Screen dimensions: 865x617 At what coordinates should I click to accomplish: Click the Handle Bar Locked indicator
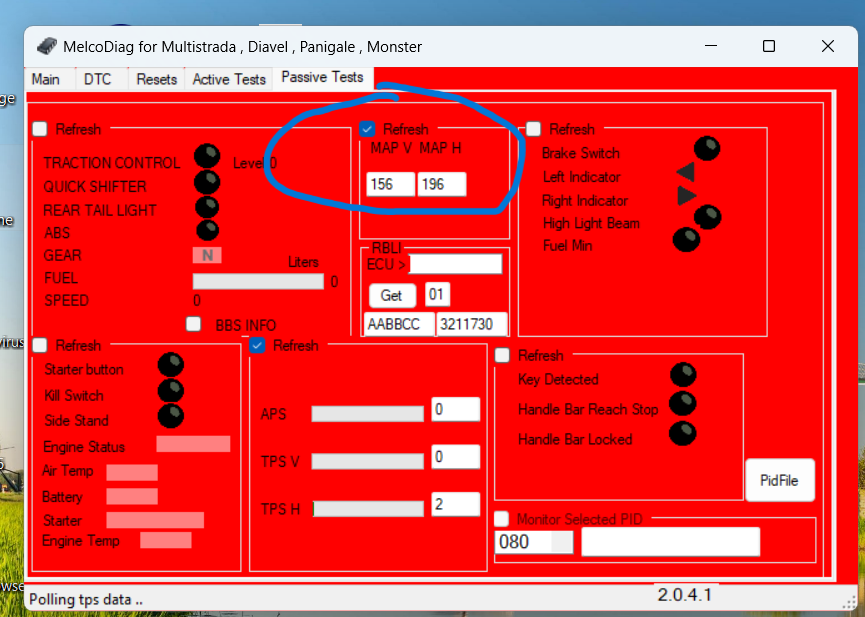pyautogui.click(x=682, y=434)
